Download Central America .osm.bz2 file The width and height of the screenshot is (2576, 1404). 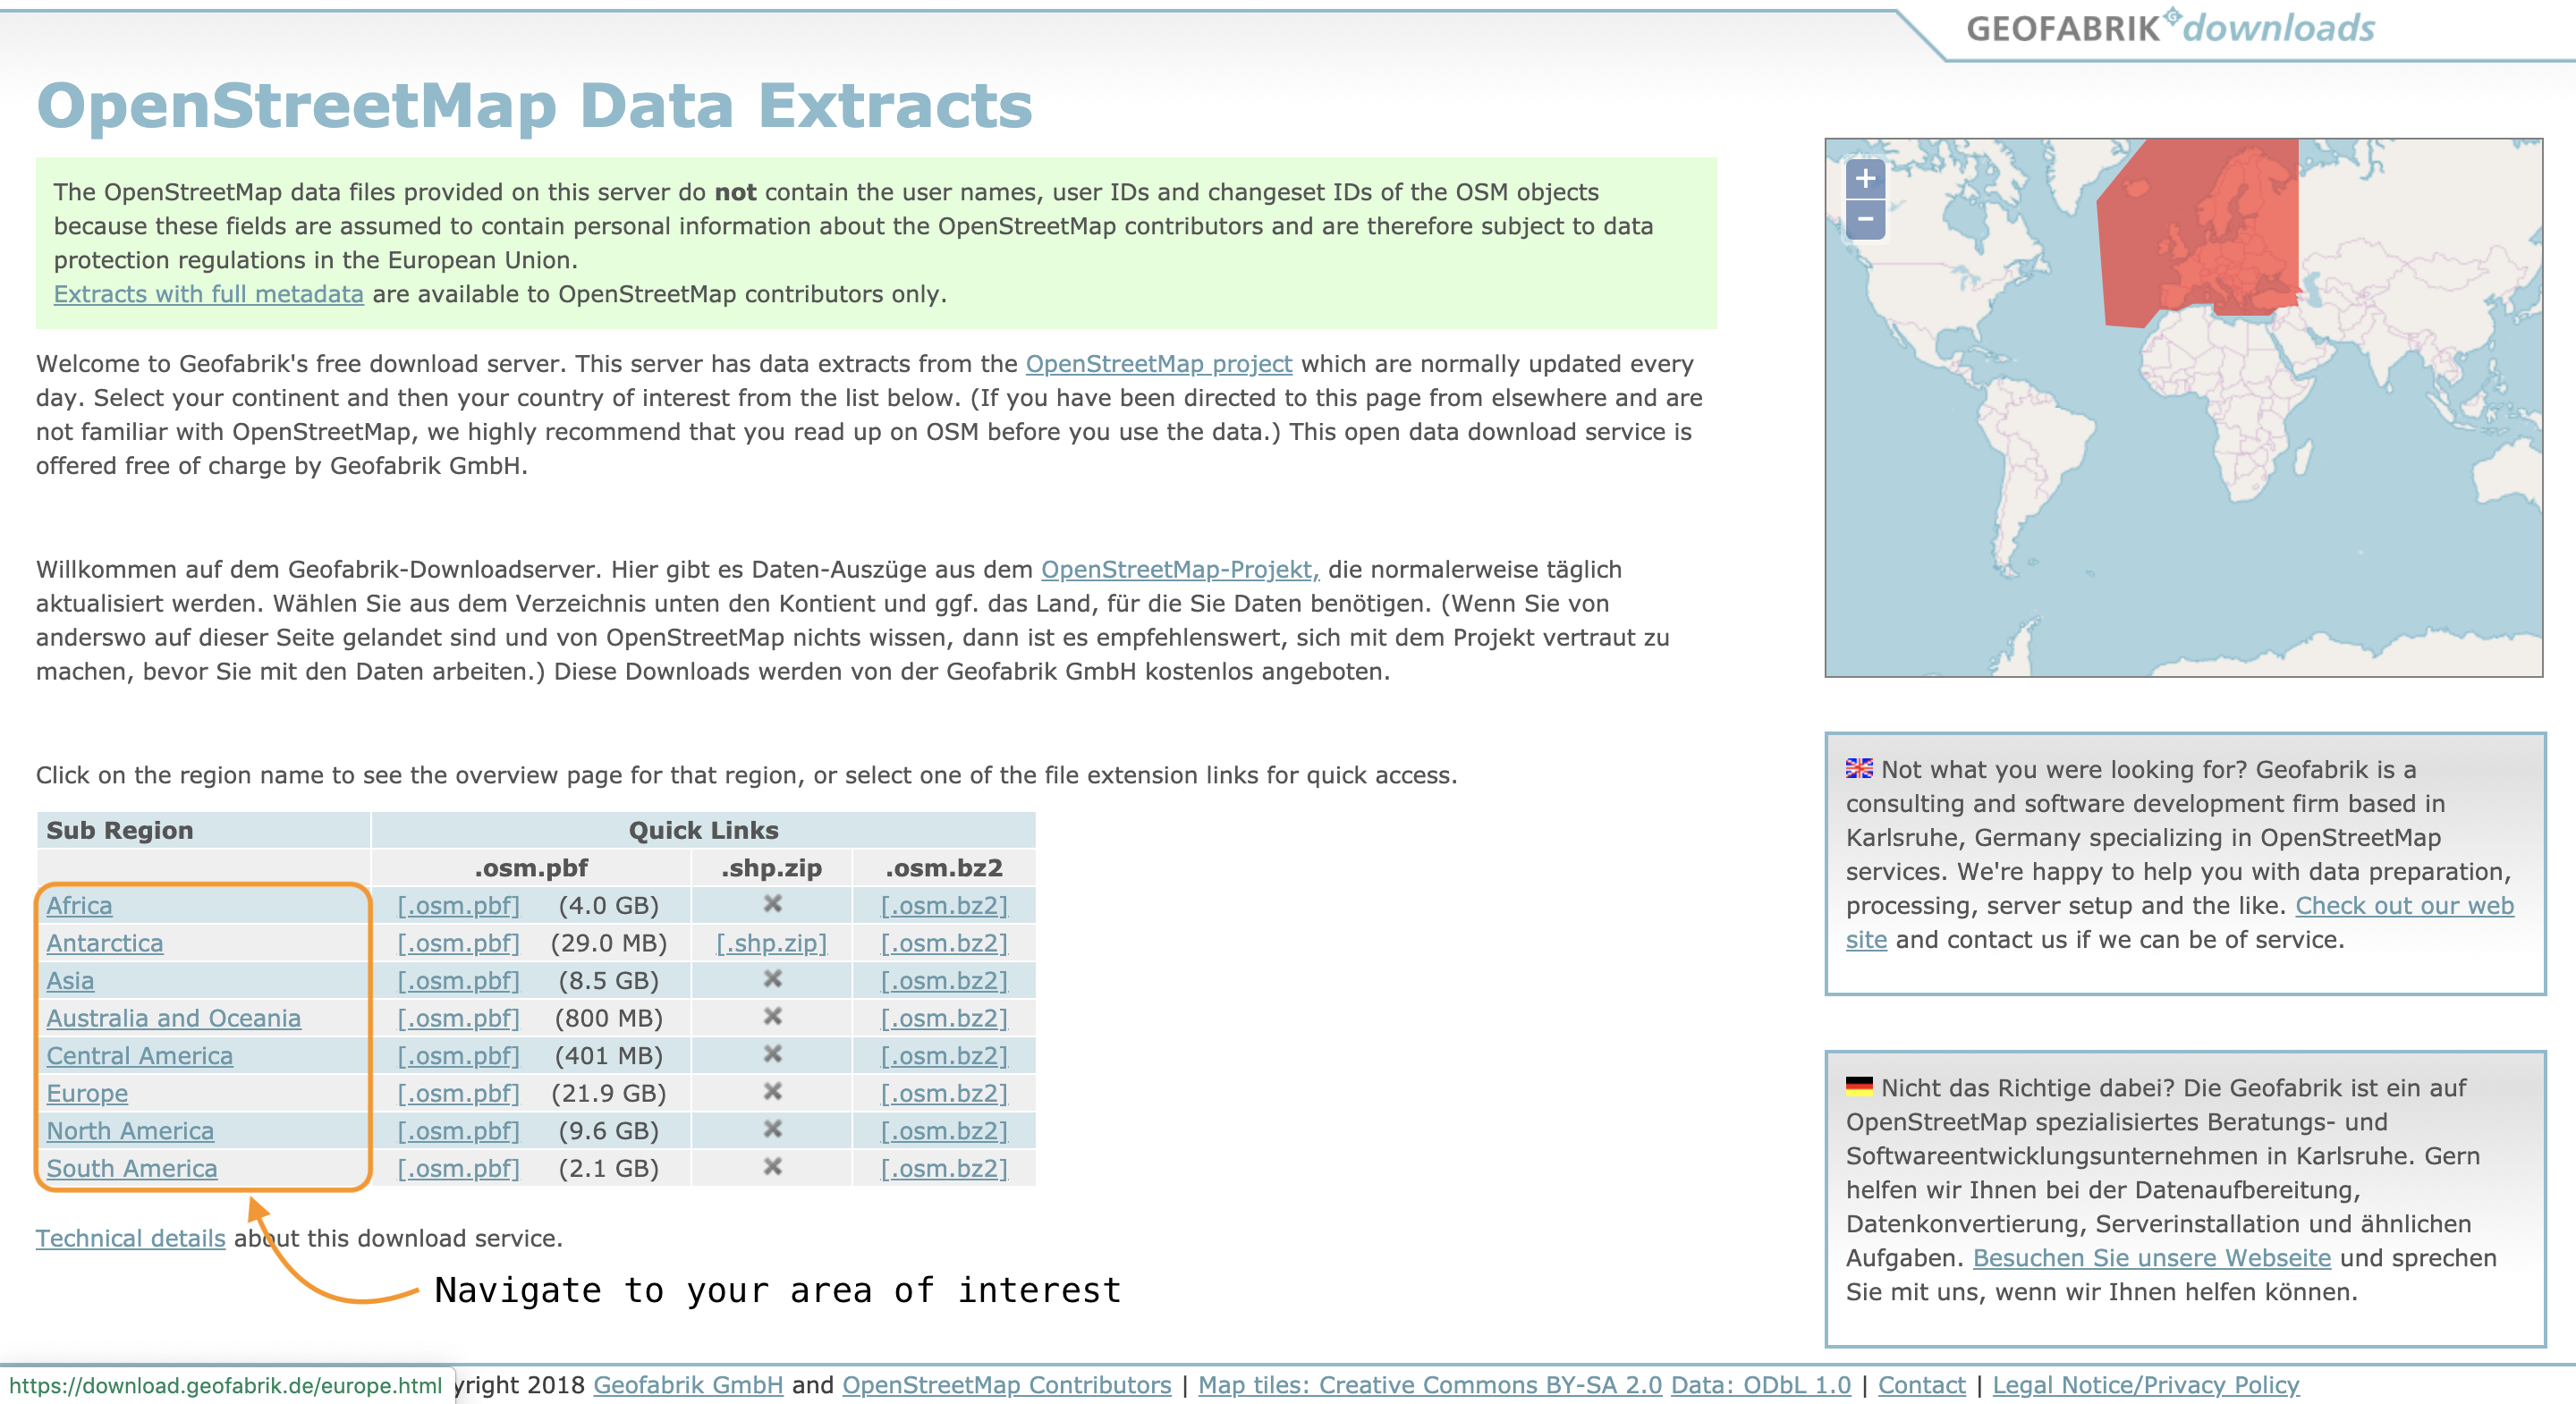coord(944,1055)
